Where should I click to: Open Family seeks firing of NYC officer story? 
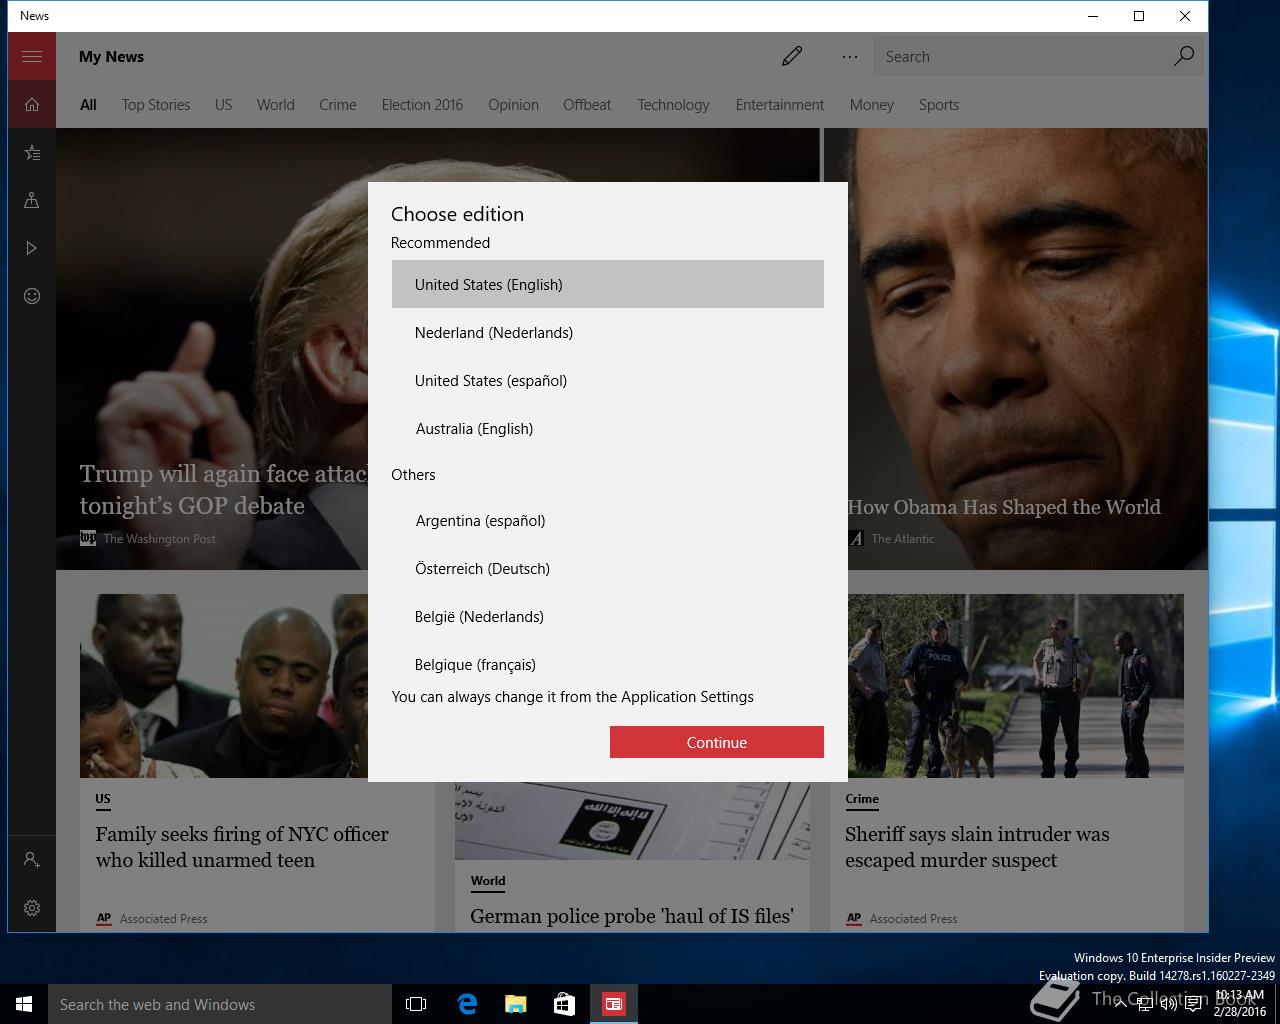[242, 847]
